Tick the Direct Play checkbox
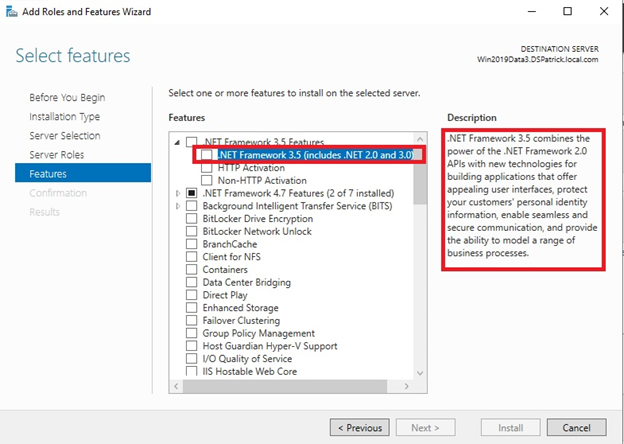Viewport: 624px width, 444px height. (191, 295)
